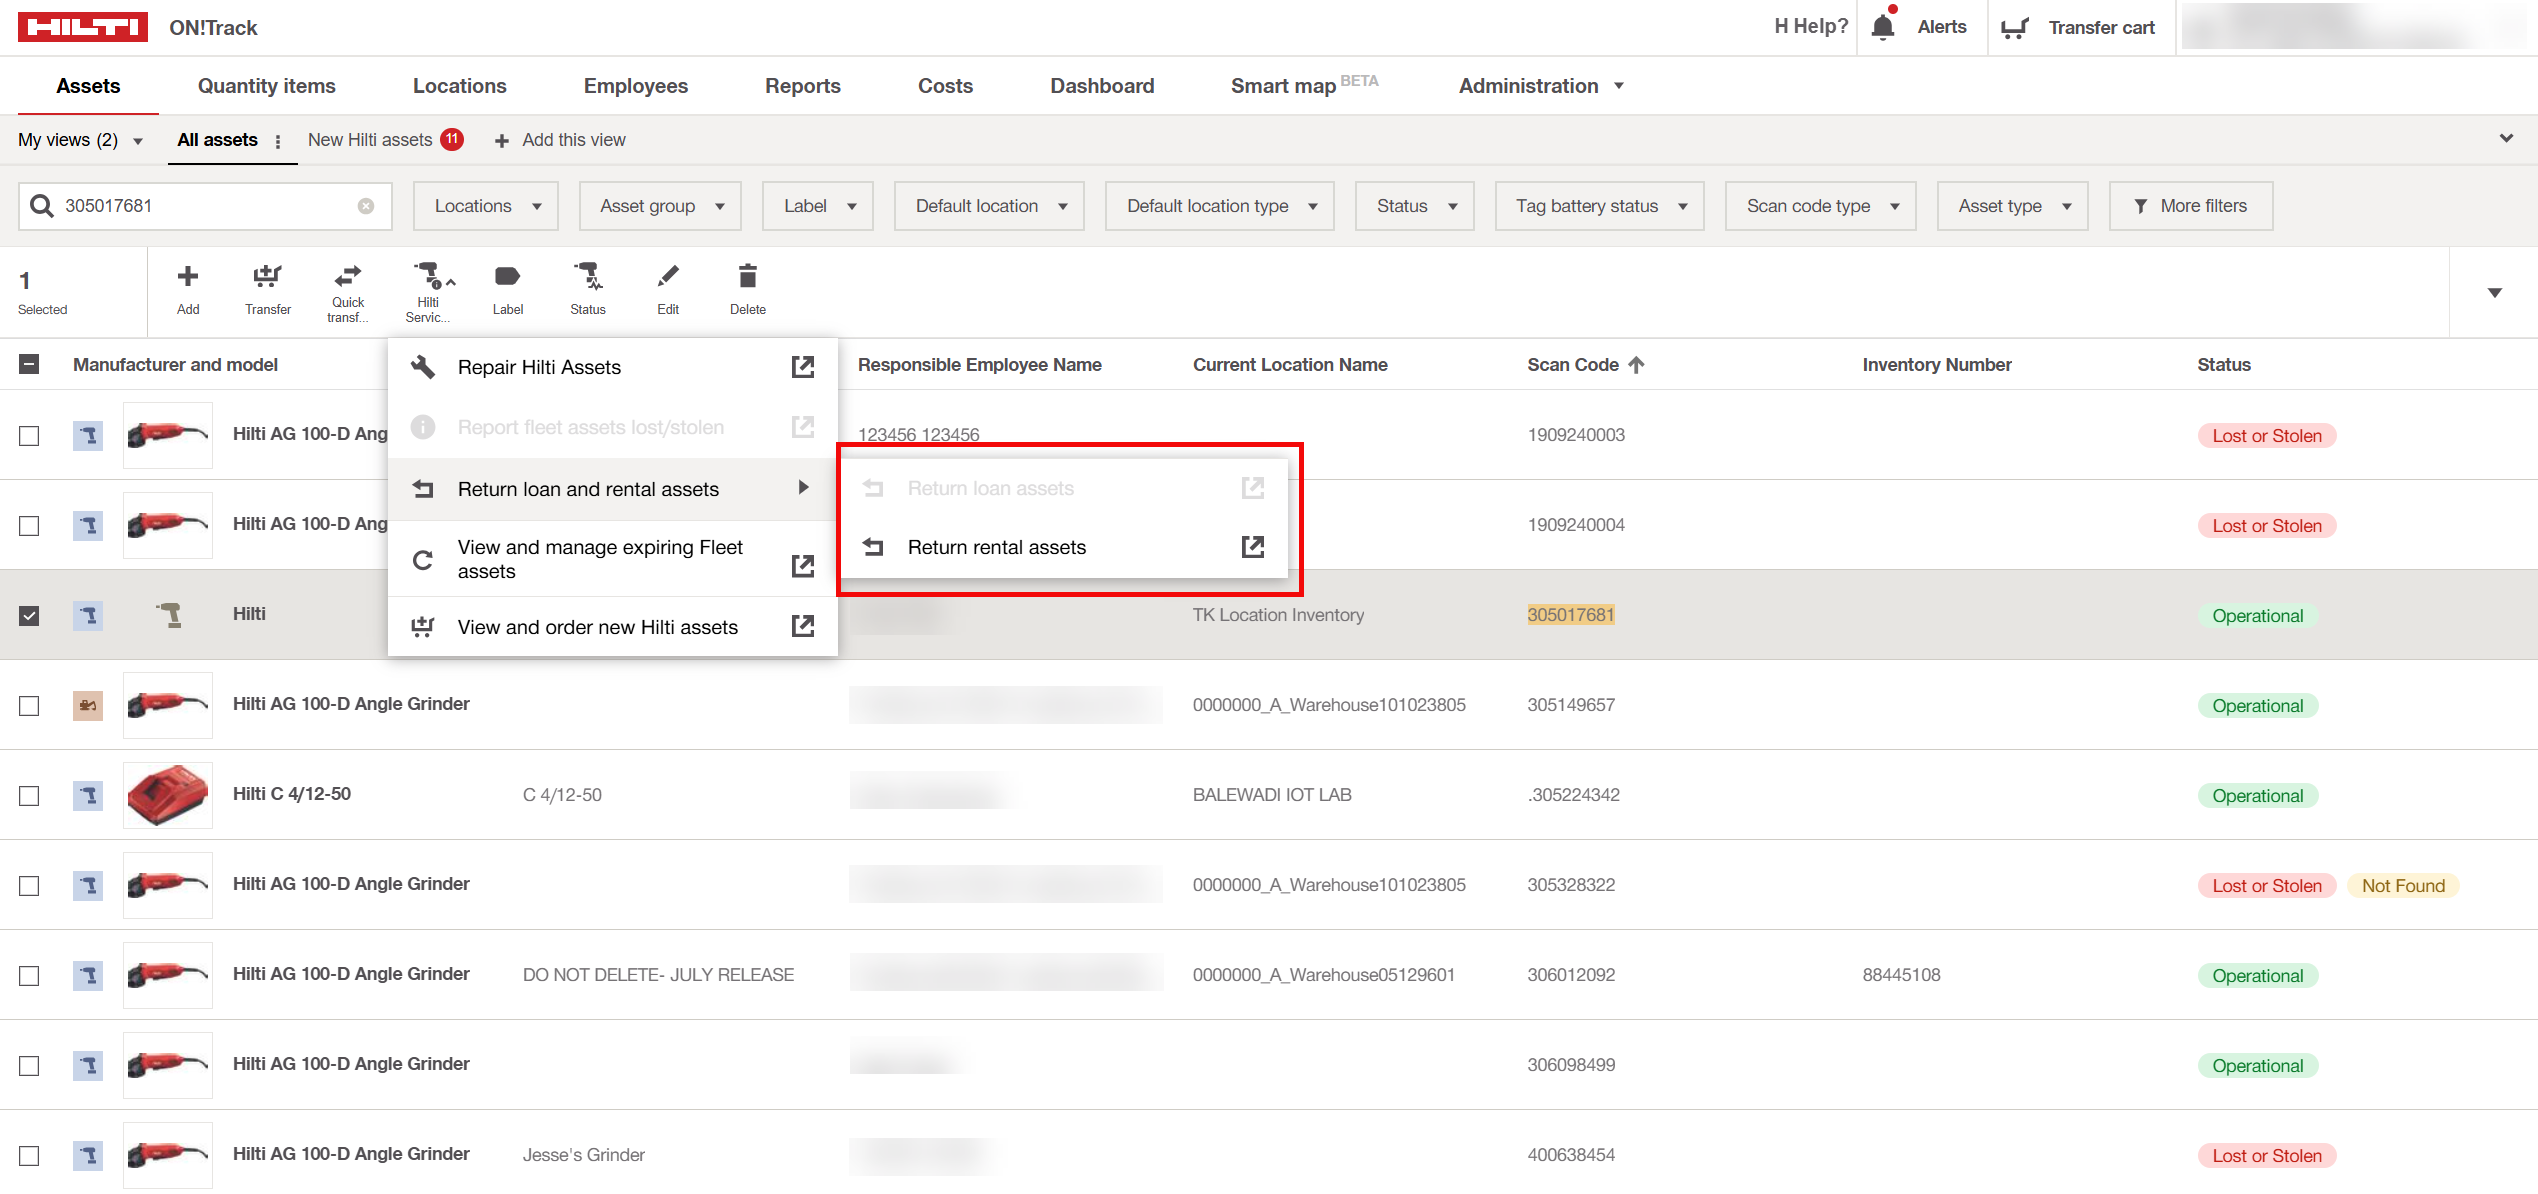The image size is (2538, 1194).
Task: Click the plus icon beside Add this view
Action: click(x=502, y=141)
